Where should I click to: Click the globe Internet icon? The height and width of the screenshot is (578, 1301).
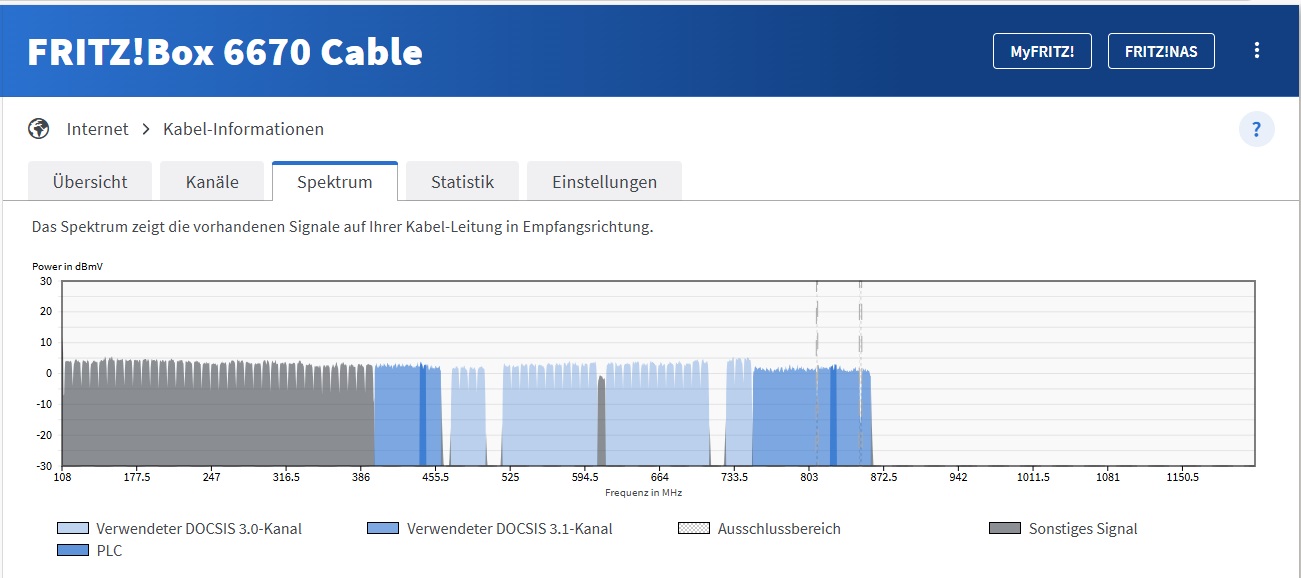pyautogui.click(x=39, y=129)
